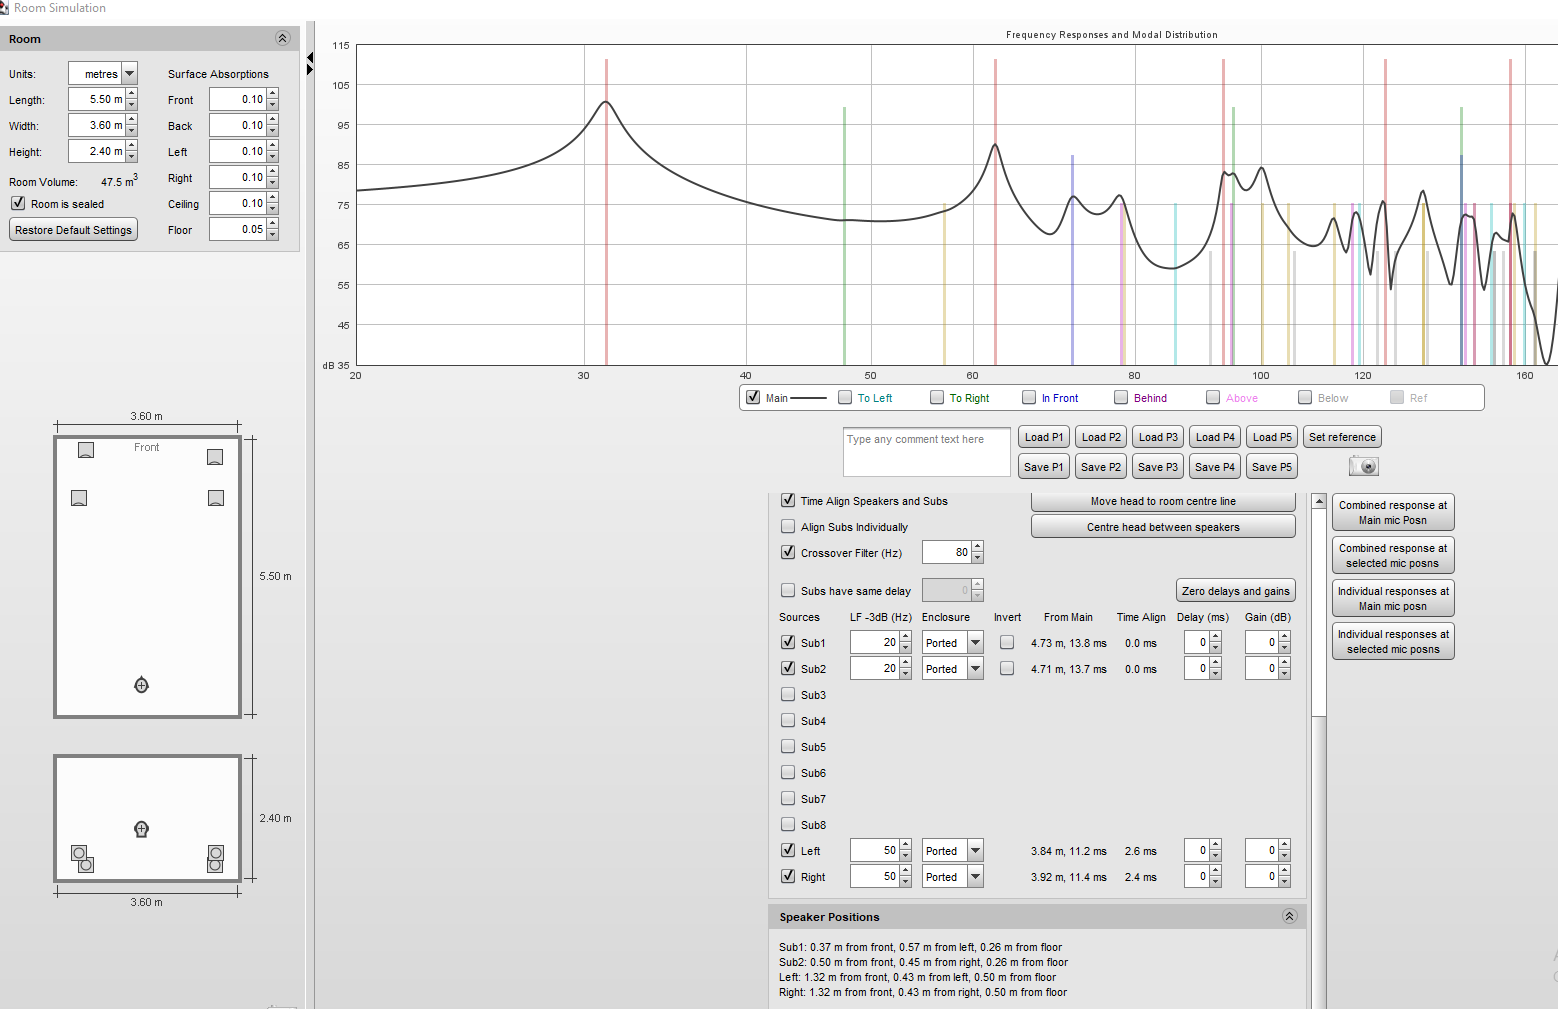Toggle Crossover Filter checkbox

tap(788, 552)
